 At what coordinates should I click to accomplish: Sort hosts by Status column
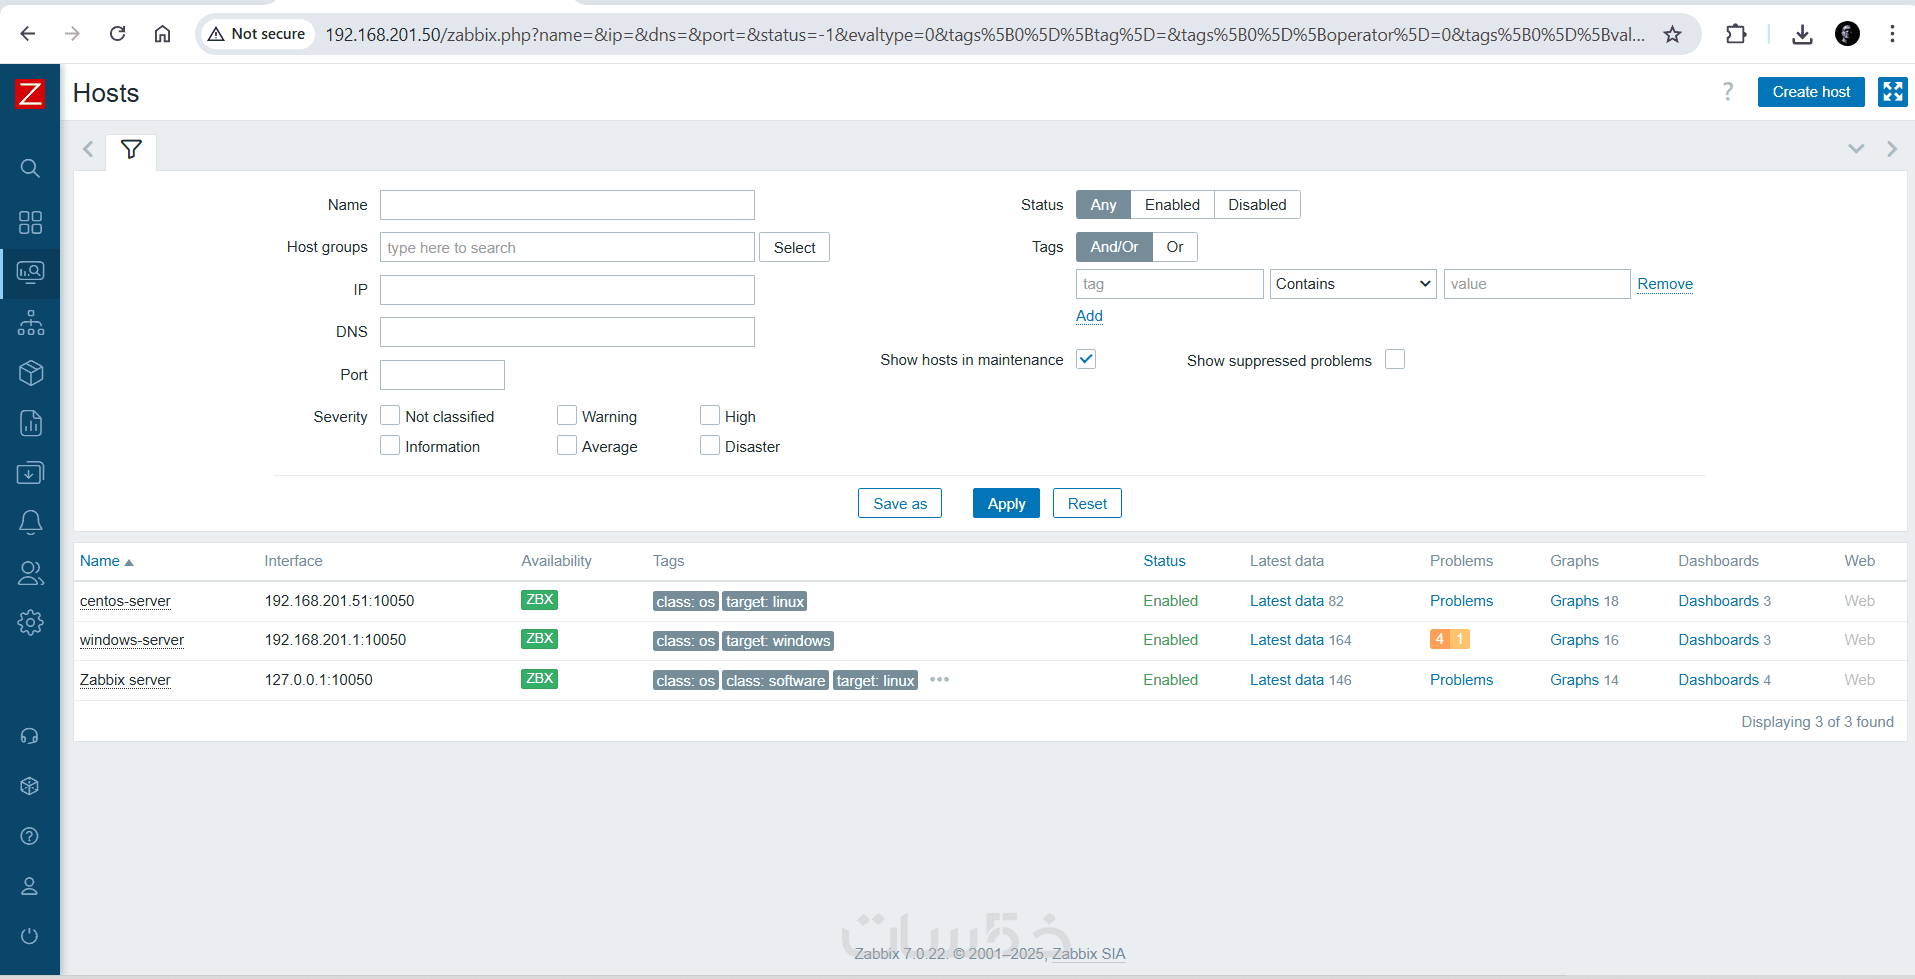(x=1164, y=561)
